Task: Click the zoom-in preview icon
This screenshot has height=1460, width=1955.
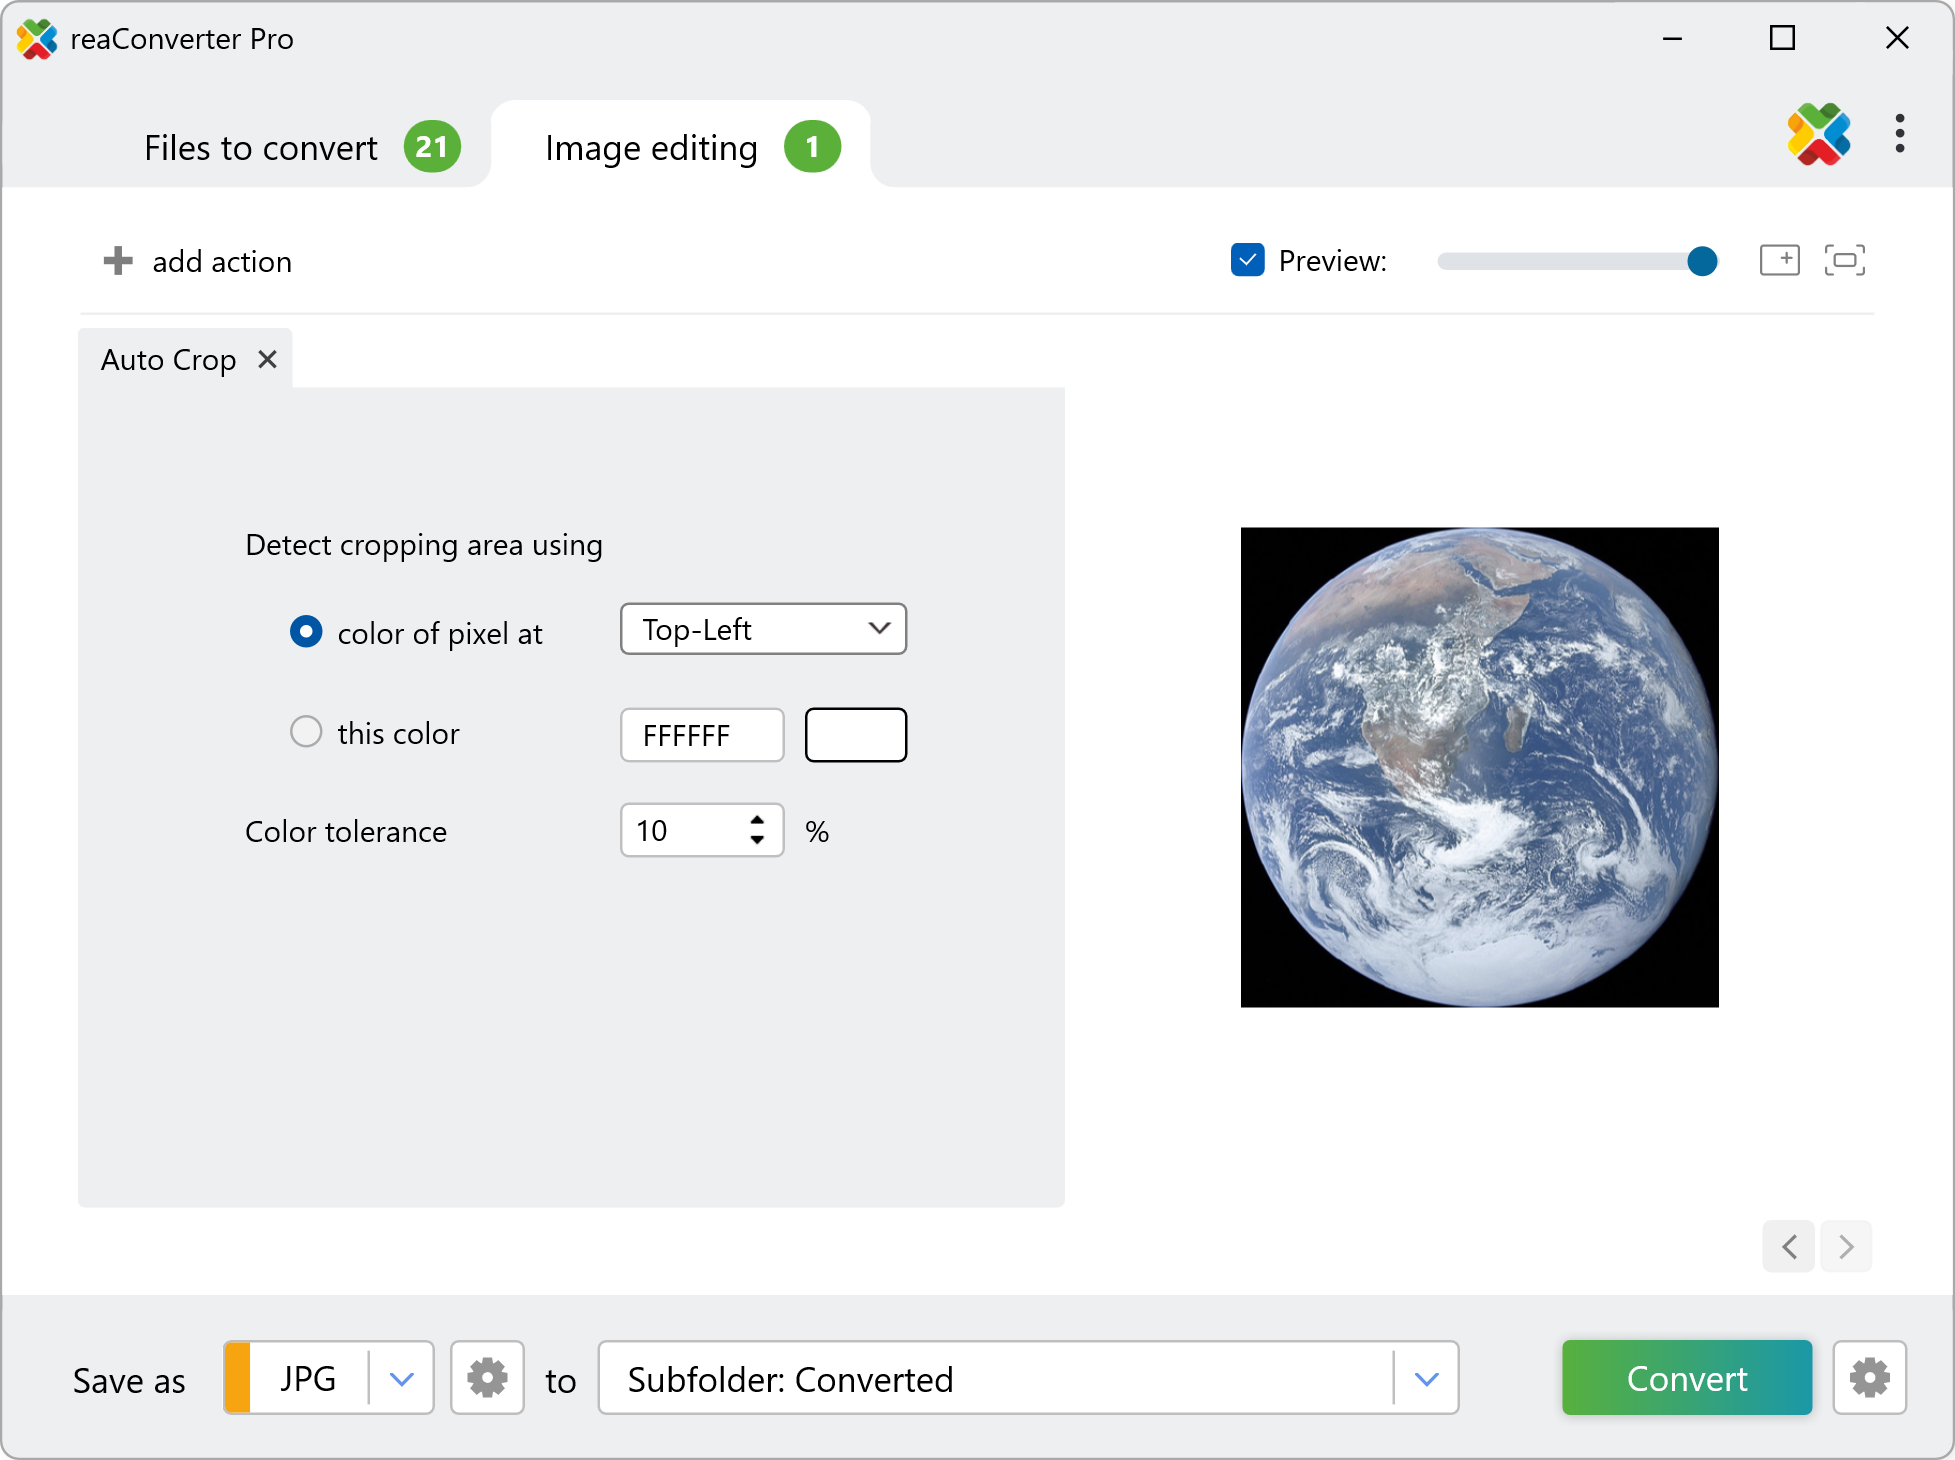Action: 1779,260
